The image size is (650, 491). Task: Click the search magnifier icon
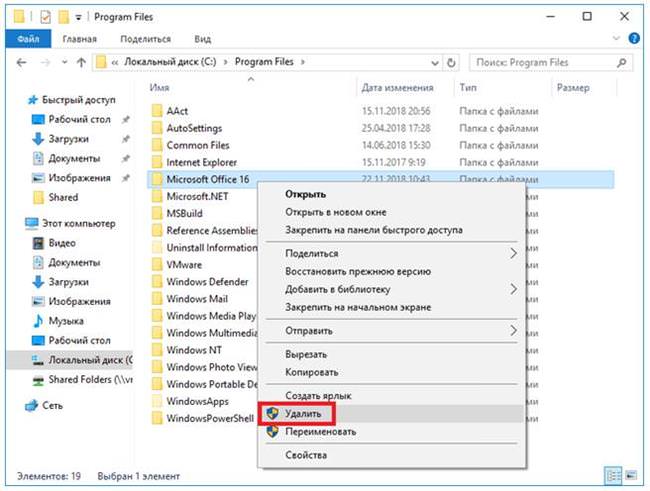point(621,63)
